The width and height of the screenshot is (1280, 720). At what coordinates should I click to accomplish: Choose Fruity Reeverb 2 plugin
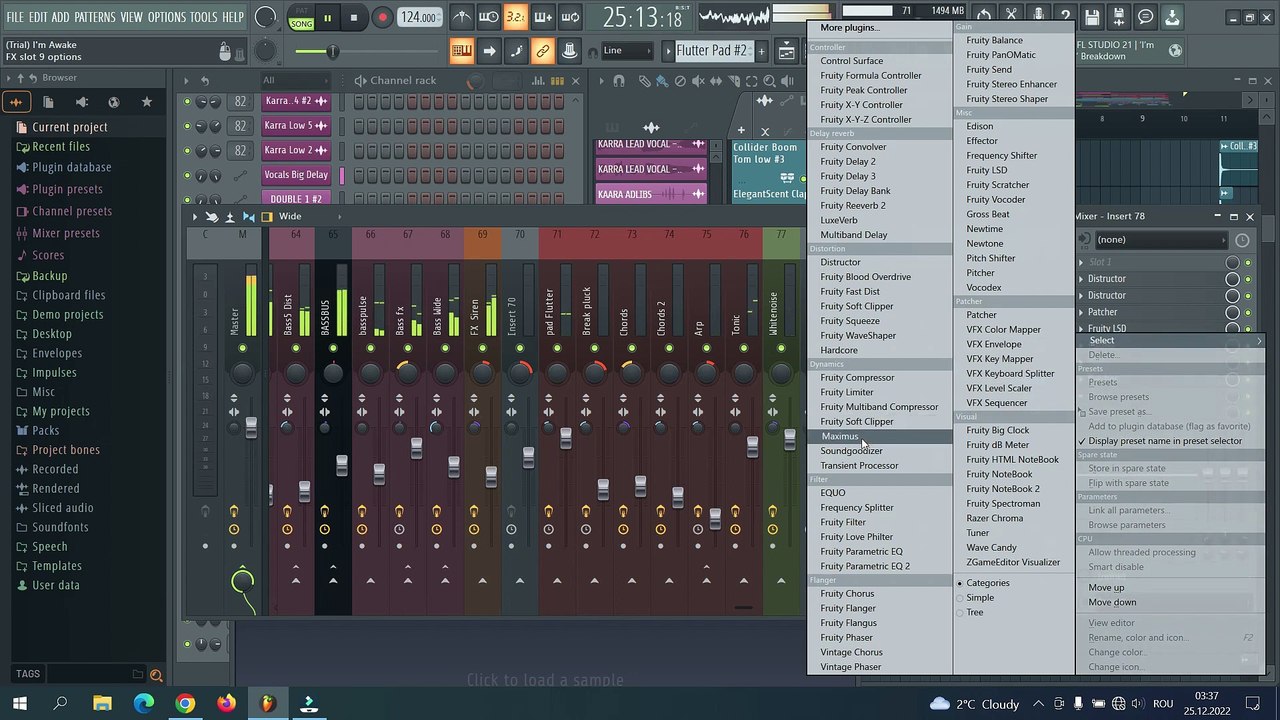pyautogui.click(x=853, y=205)
